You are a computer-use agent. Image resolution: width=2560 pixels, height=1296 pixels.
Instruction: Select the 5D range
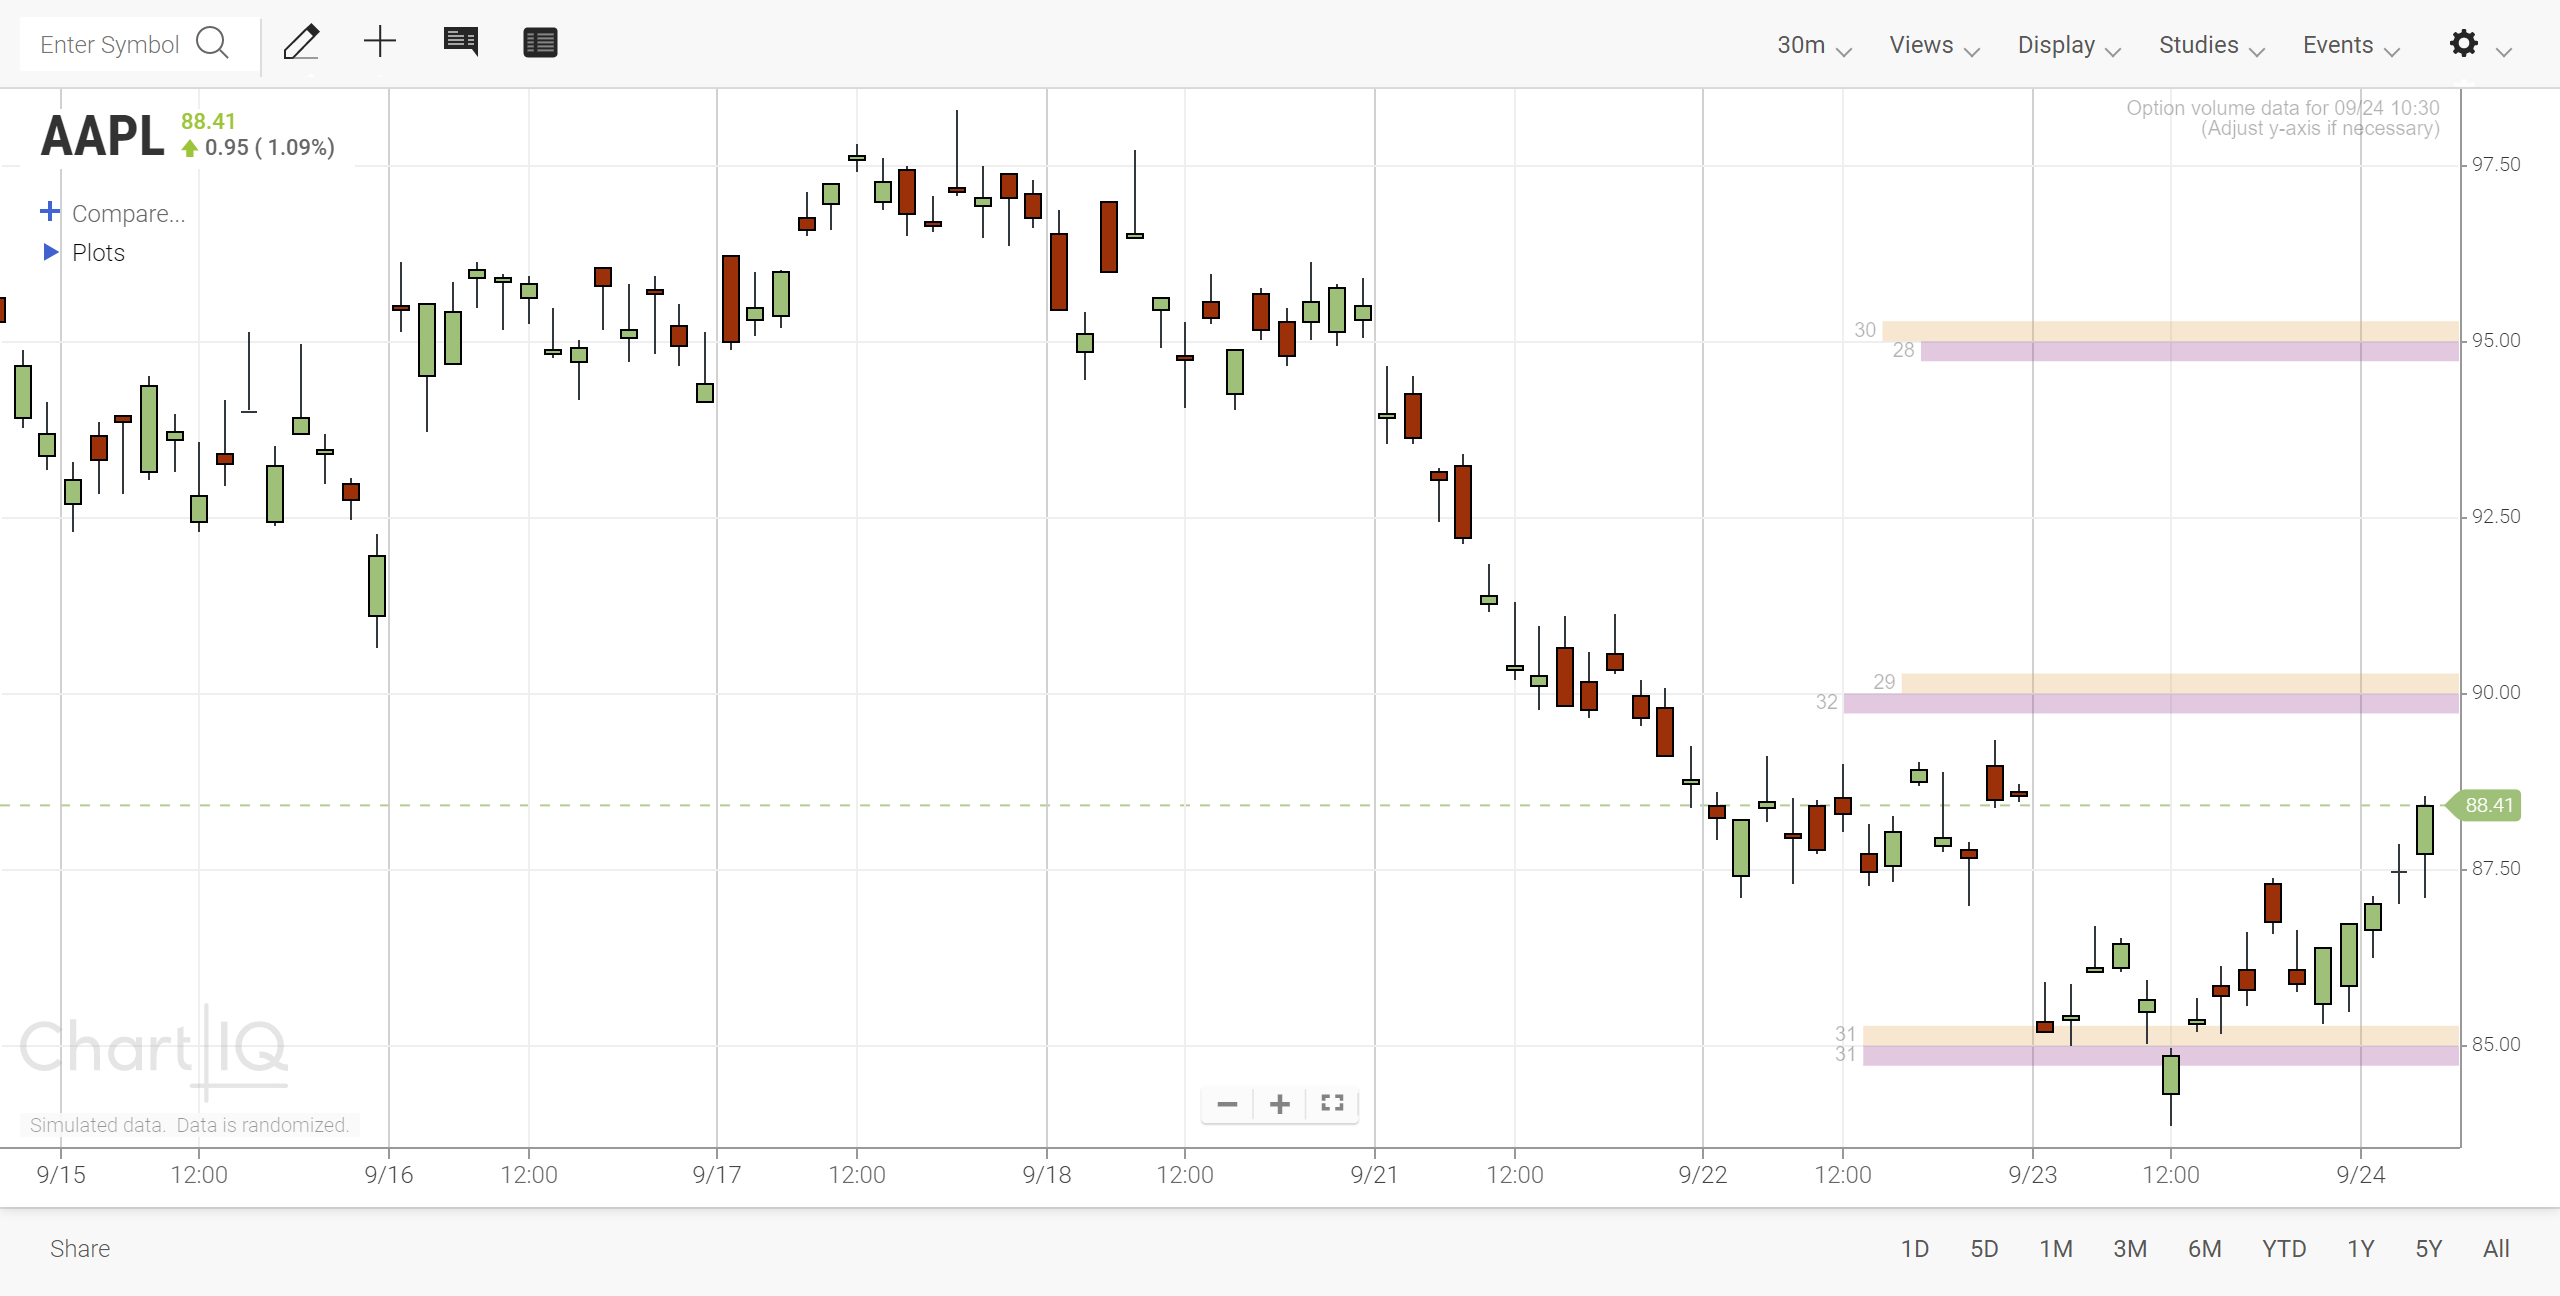[1984, 1249]
